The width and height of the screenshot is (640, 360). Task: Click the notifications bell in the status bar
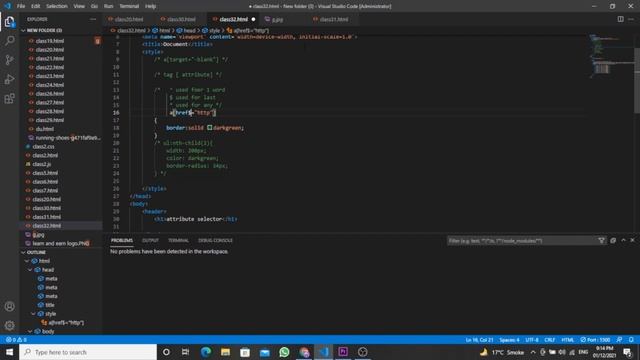(x=631, y=340)
